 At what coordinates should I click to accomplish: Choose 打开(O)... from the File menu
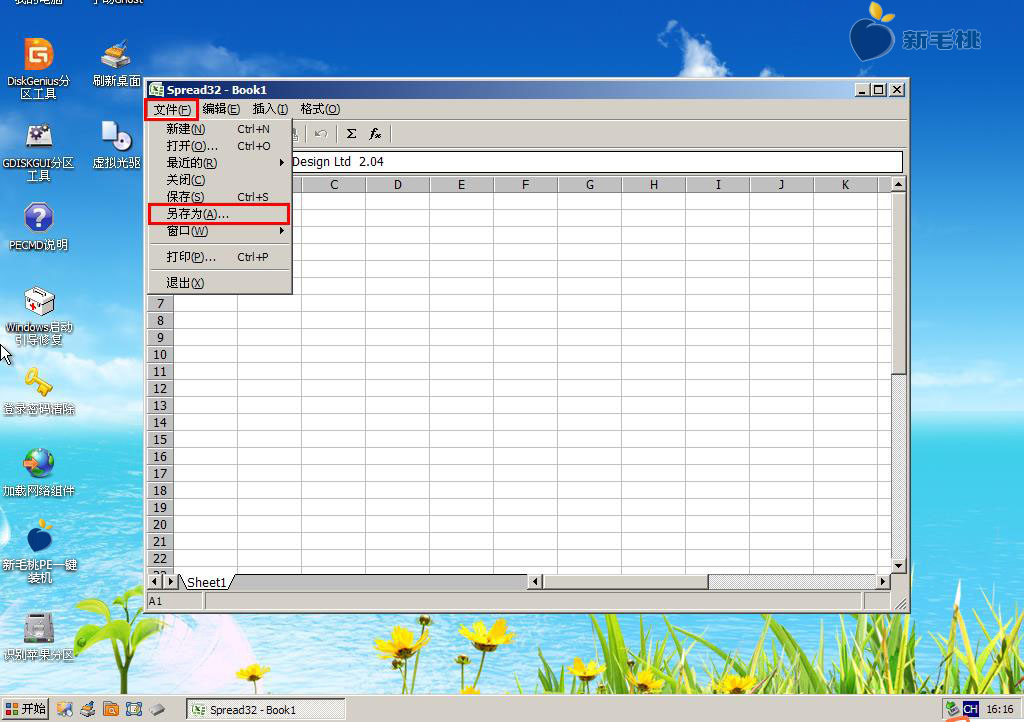point(219,146)
